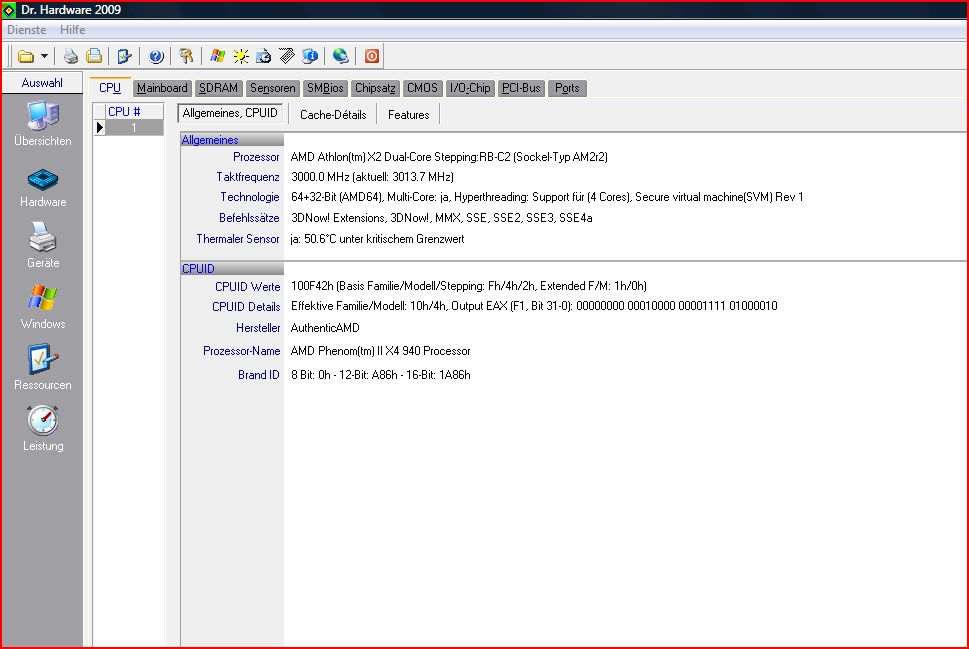Viewport: 969px width, 649px height.
Task: Select Ressourcen in the sidebar
Action: click(43, 368)
